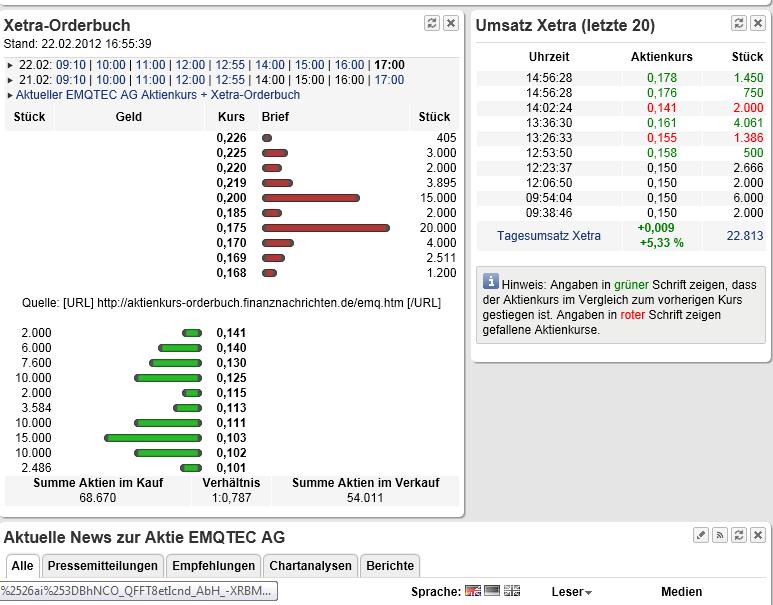
Task: Open the 10:00 snapshot for 22.02
Action: (110, 65)
